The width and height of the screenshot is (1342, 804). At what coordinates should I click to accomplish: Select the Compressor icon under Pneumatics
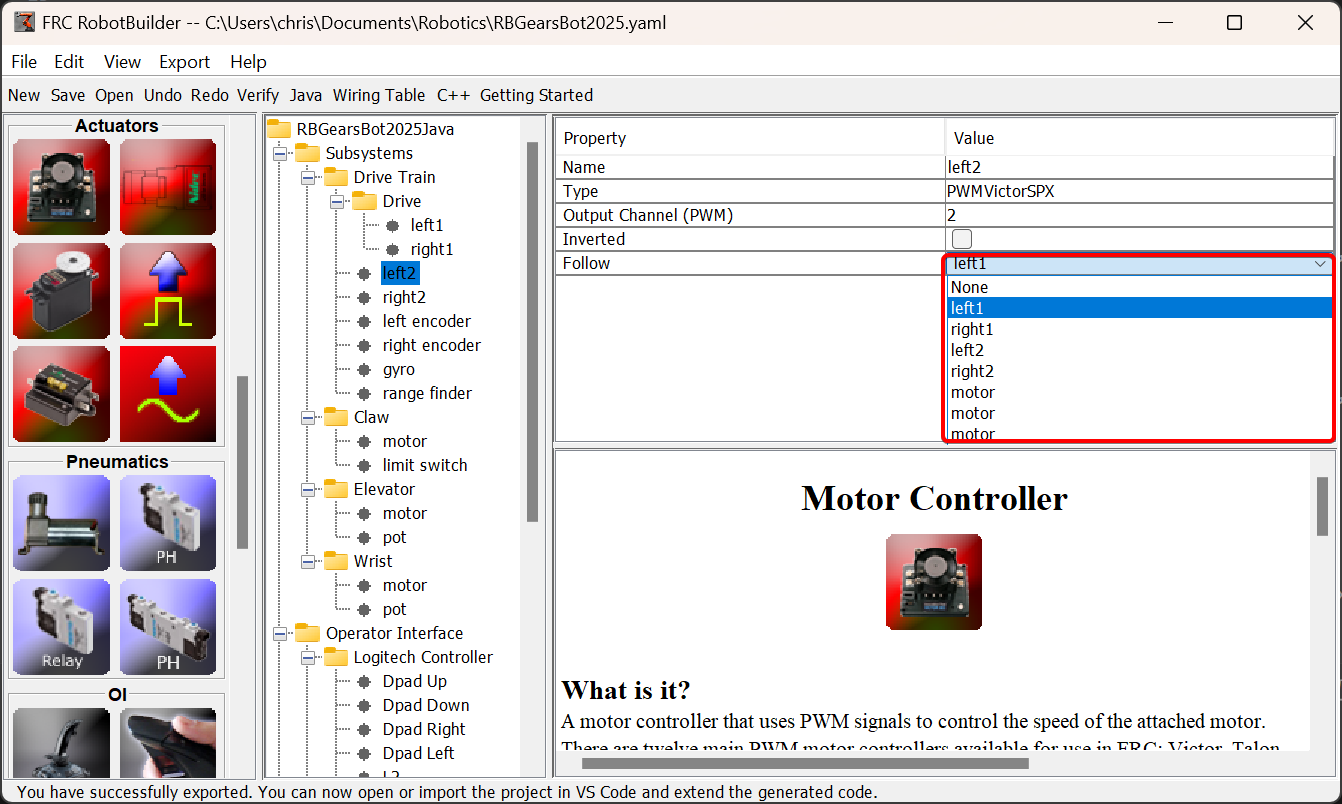[61, 522]
